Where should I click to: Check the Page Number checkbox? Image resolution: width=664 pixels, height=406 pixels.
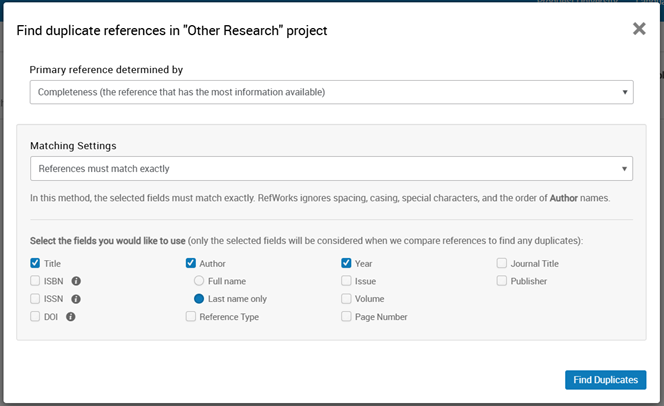coord(347,317)
